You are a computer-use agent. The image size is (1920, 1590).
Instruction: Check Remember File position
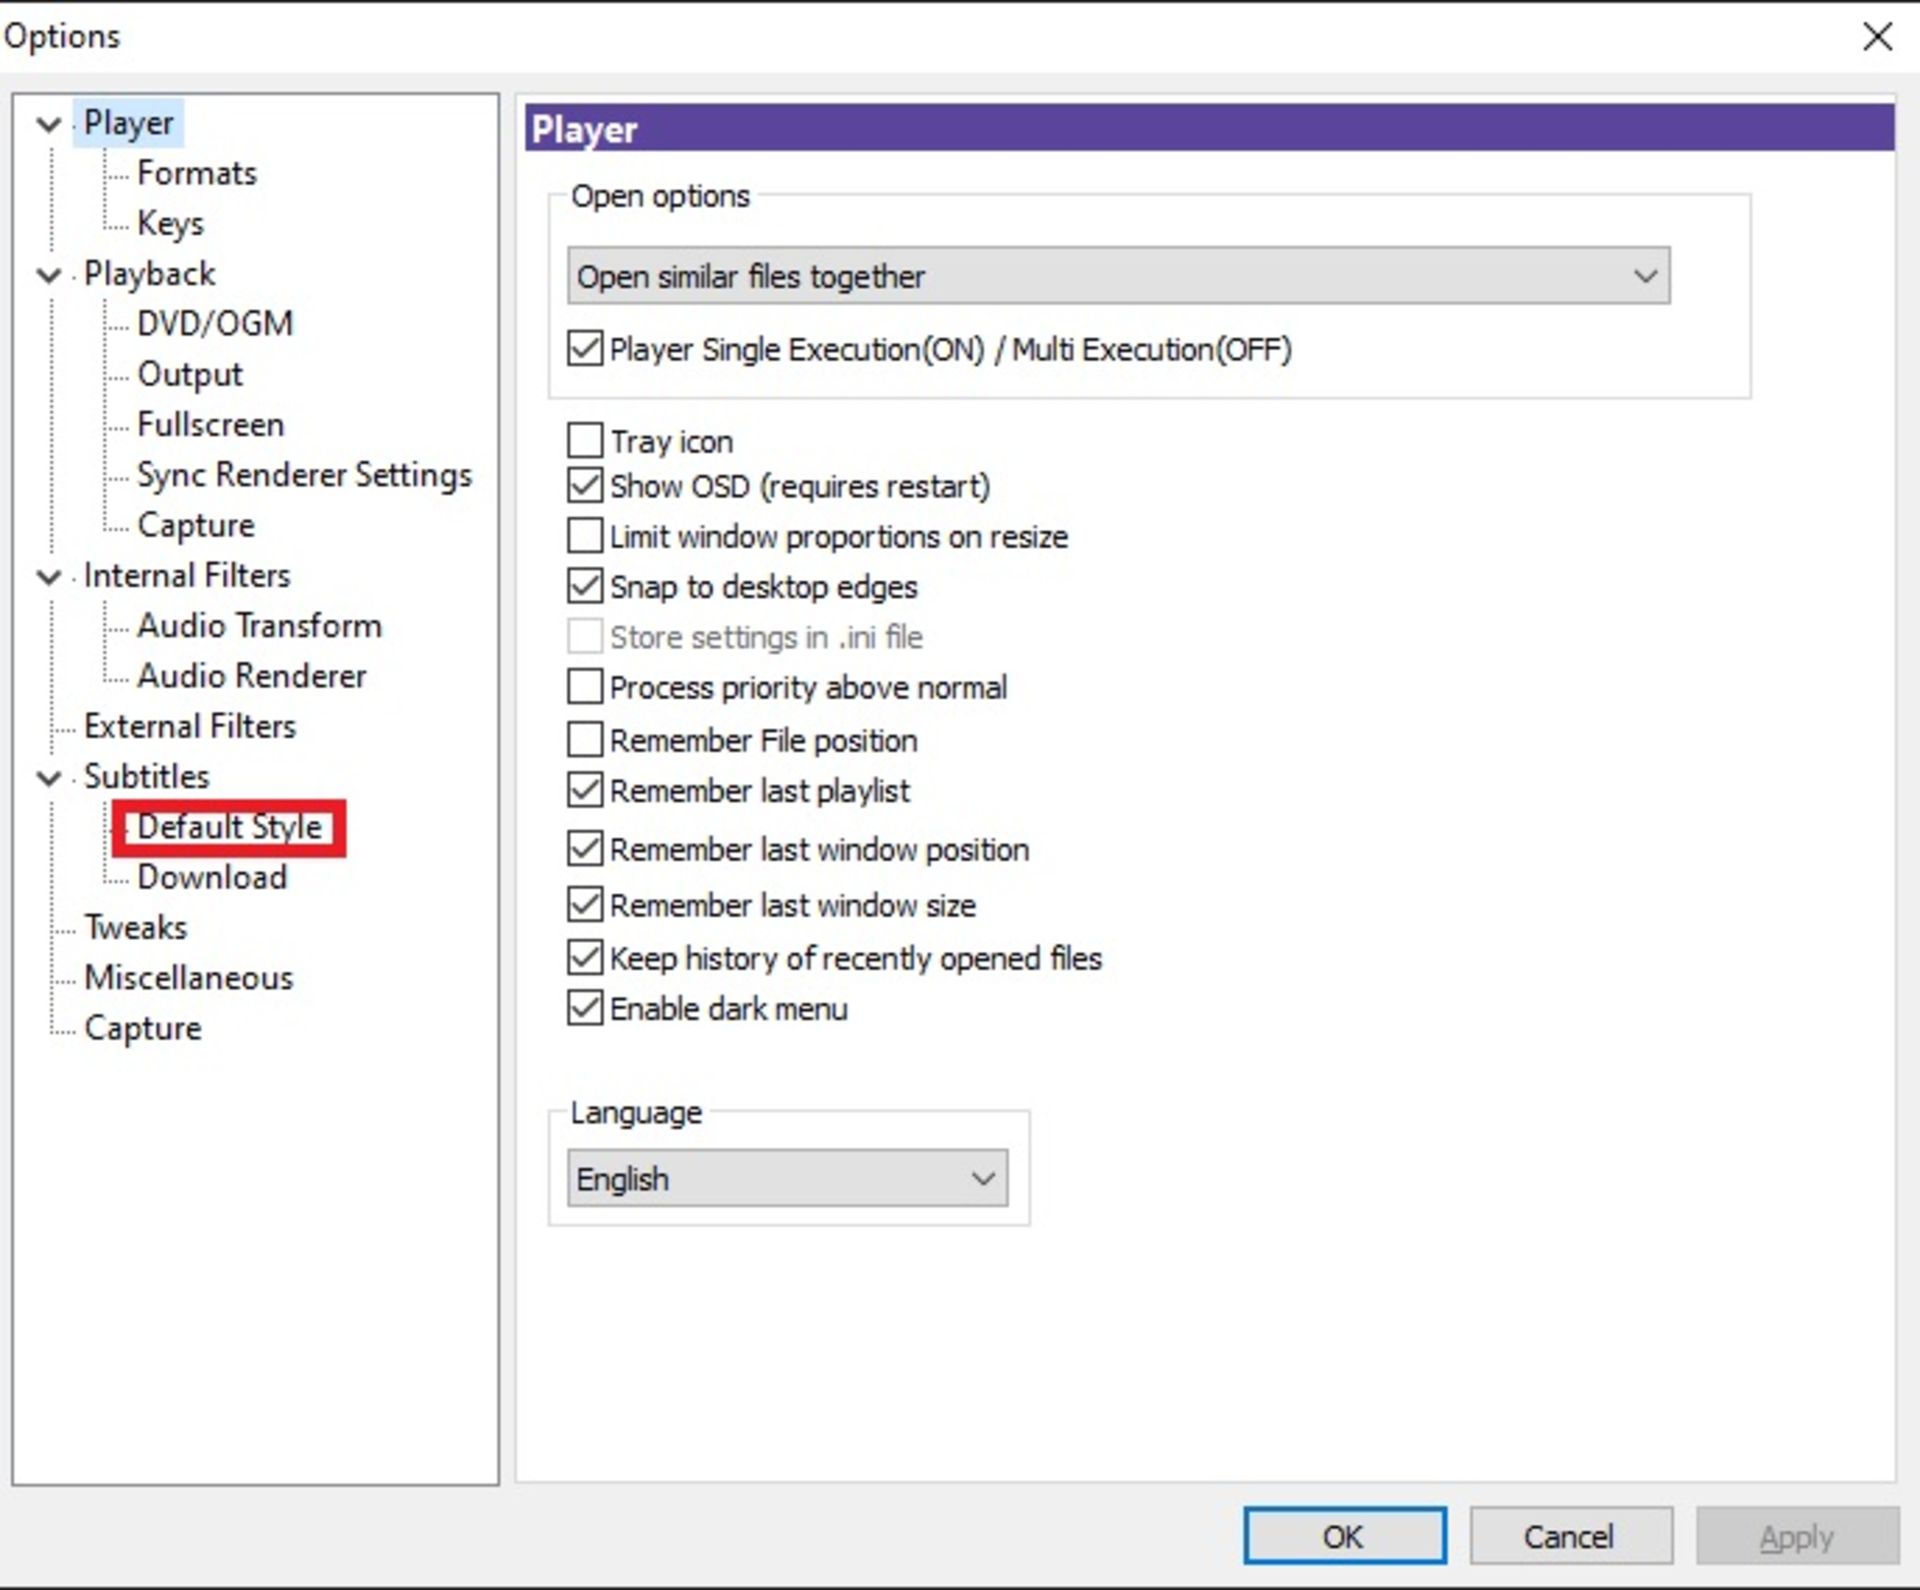(585, 740)
